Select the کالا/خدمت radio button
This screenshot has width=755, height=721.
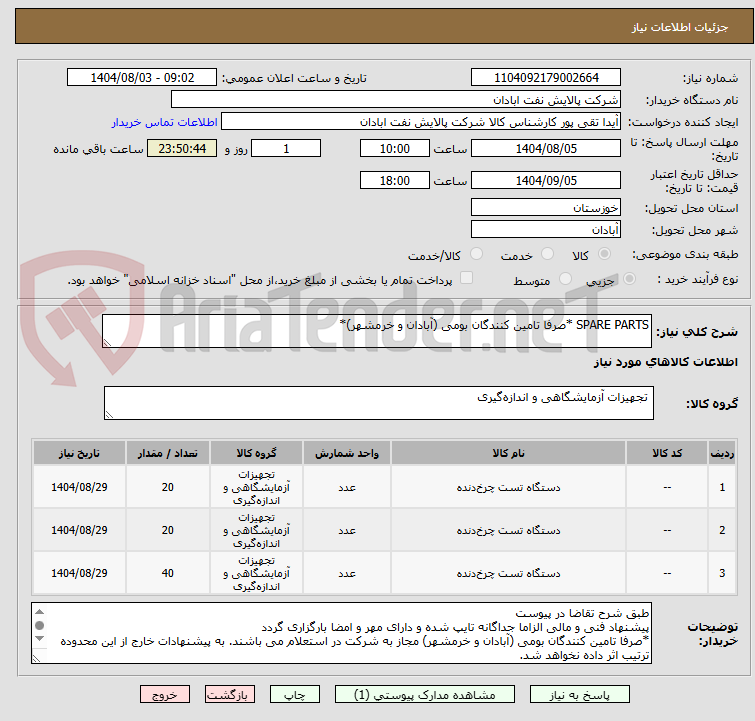(x=476, y=254)
